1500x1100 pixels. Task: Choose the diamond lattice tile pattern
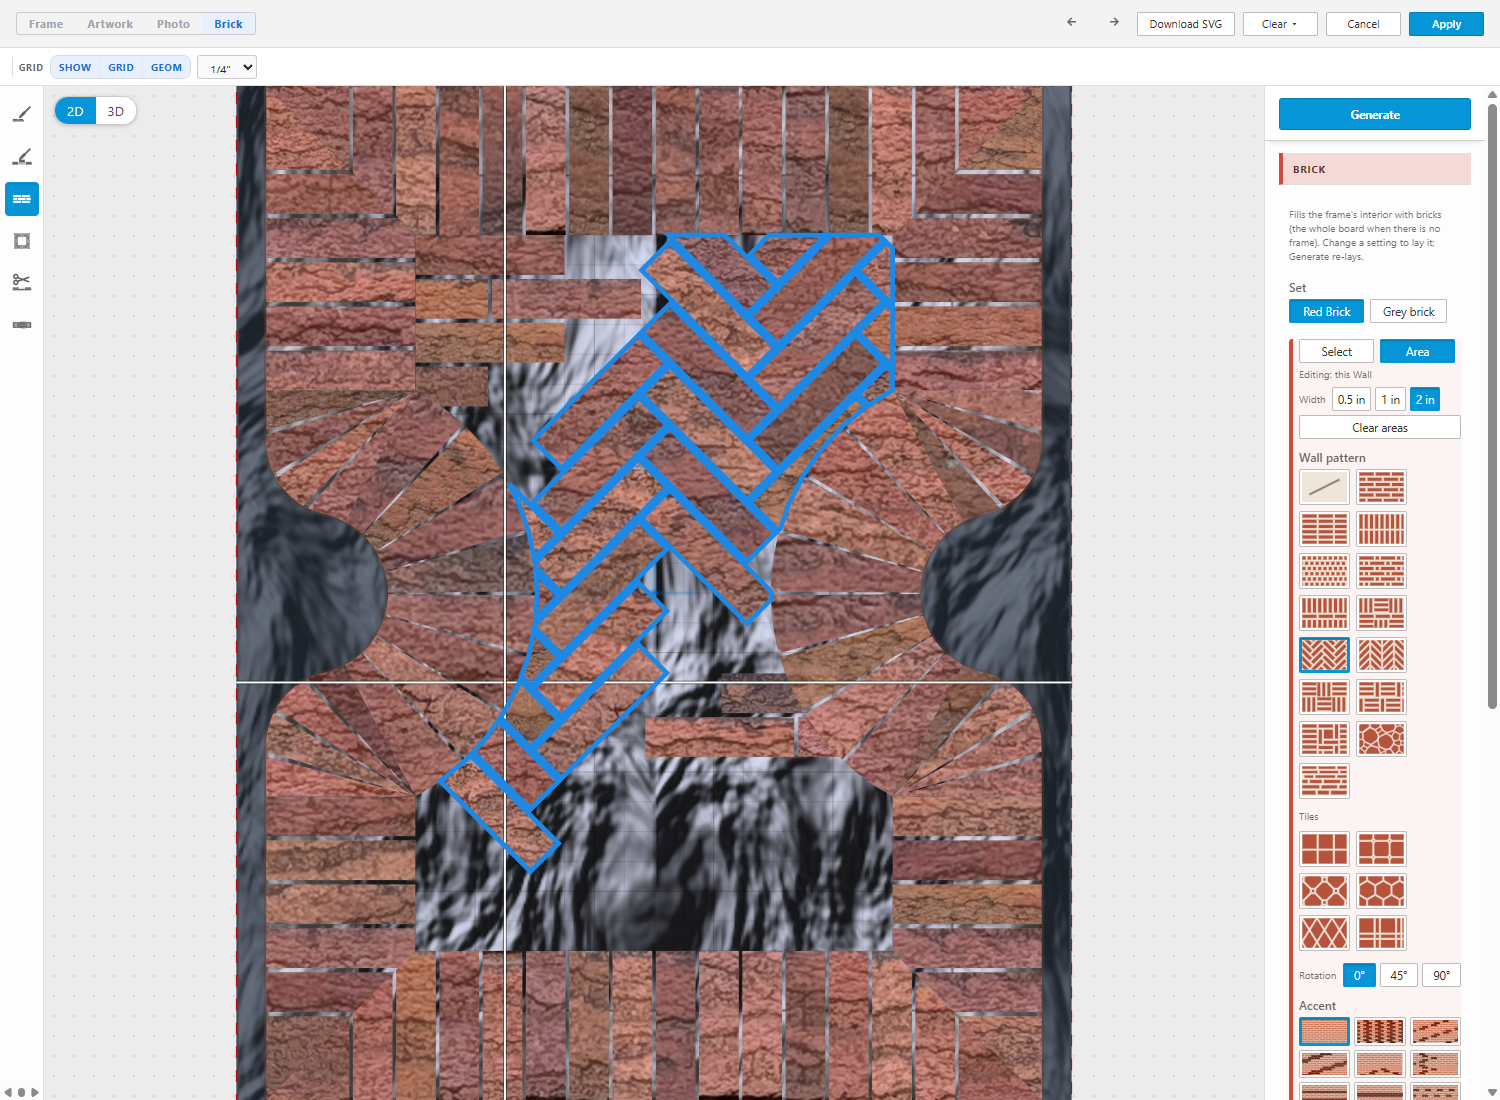(x=1324, y=933)
